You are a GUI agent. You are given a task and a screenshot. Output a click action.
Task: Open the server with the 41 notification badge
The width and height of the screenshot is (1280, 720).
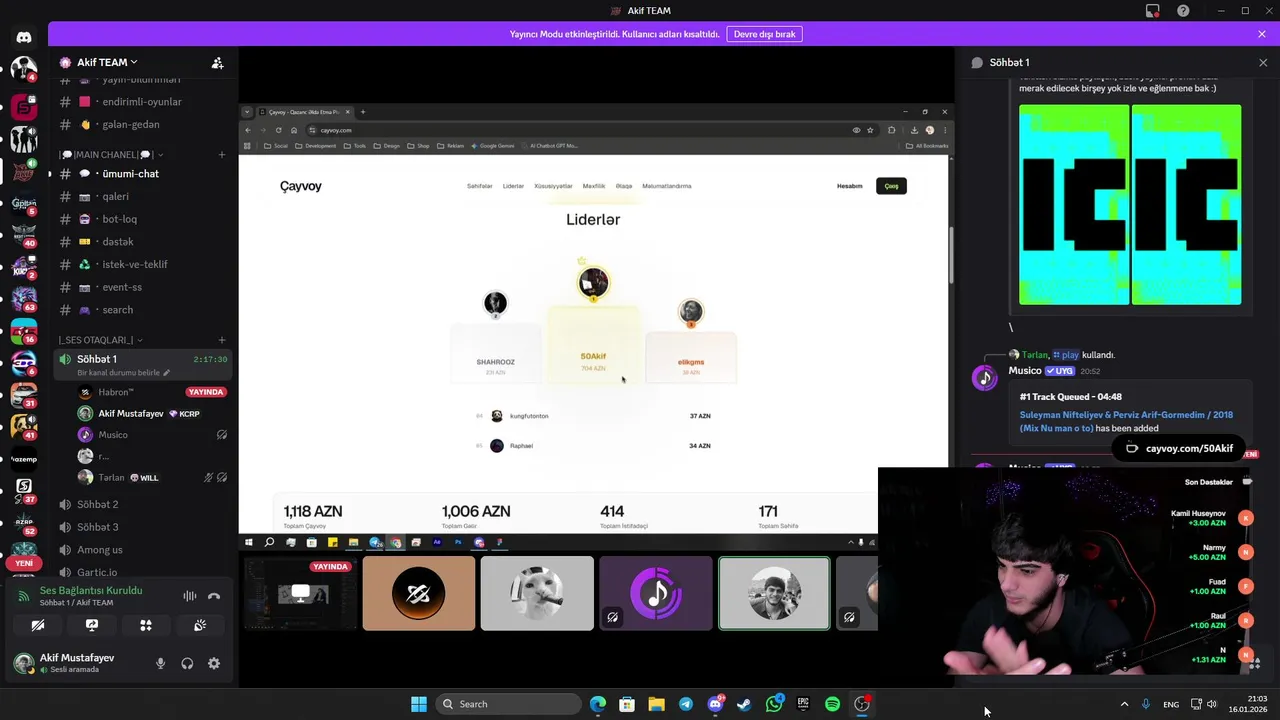tap(24, 426)
